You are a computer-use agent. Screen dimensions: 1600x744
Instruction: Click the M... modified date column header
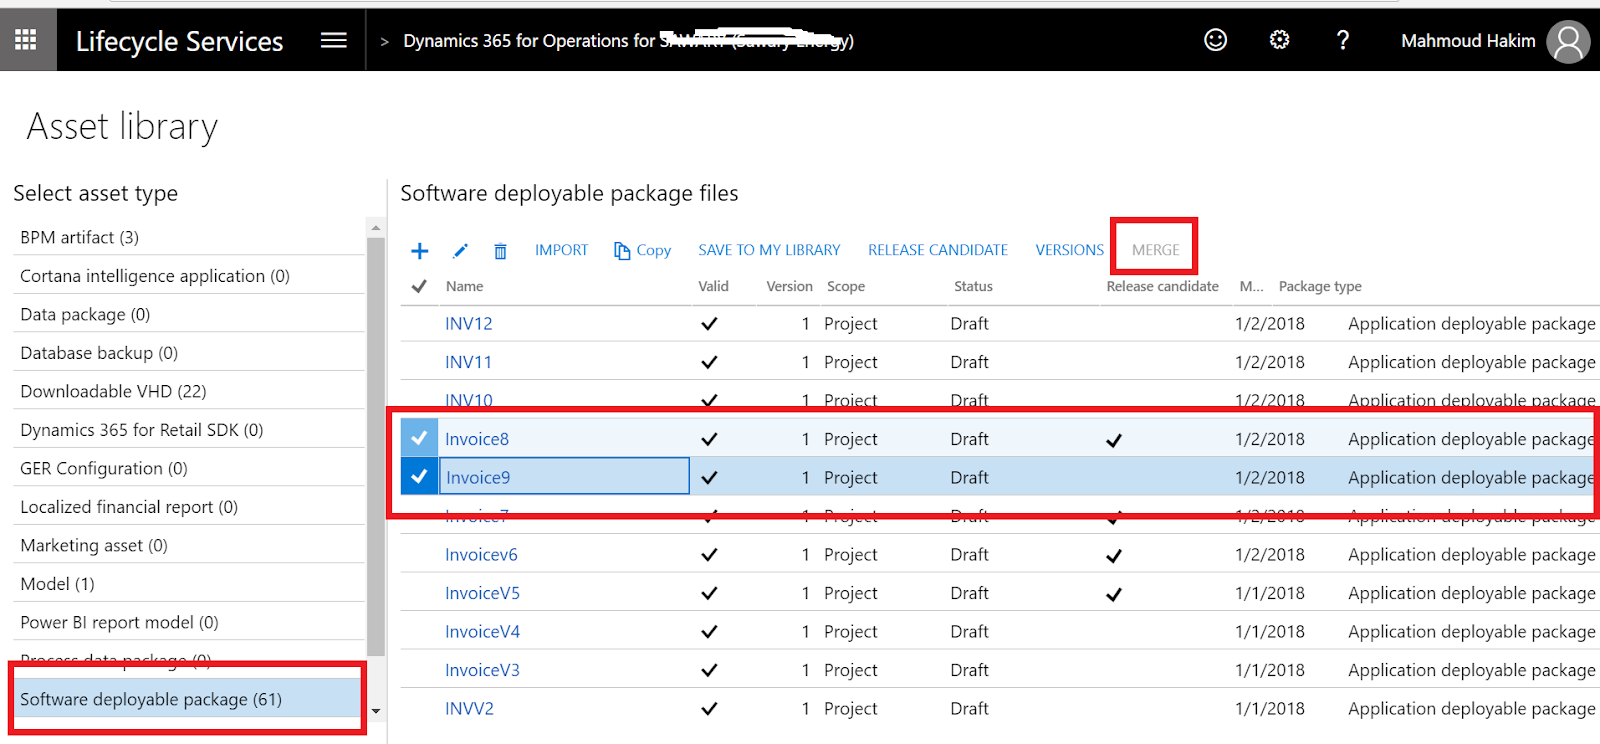point(1251,286)
